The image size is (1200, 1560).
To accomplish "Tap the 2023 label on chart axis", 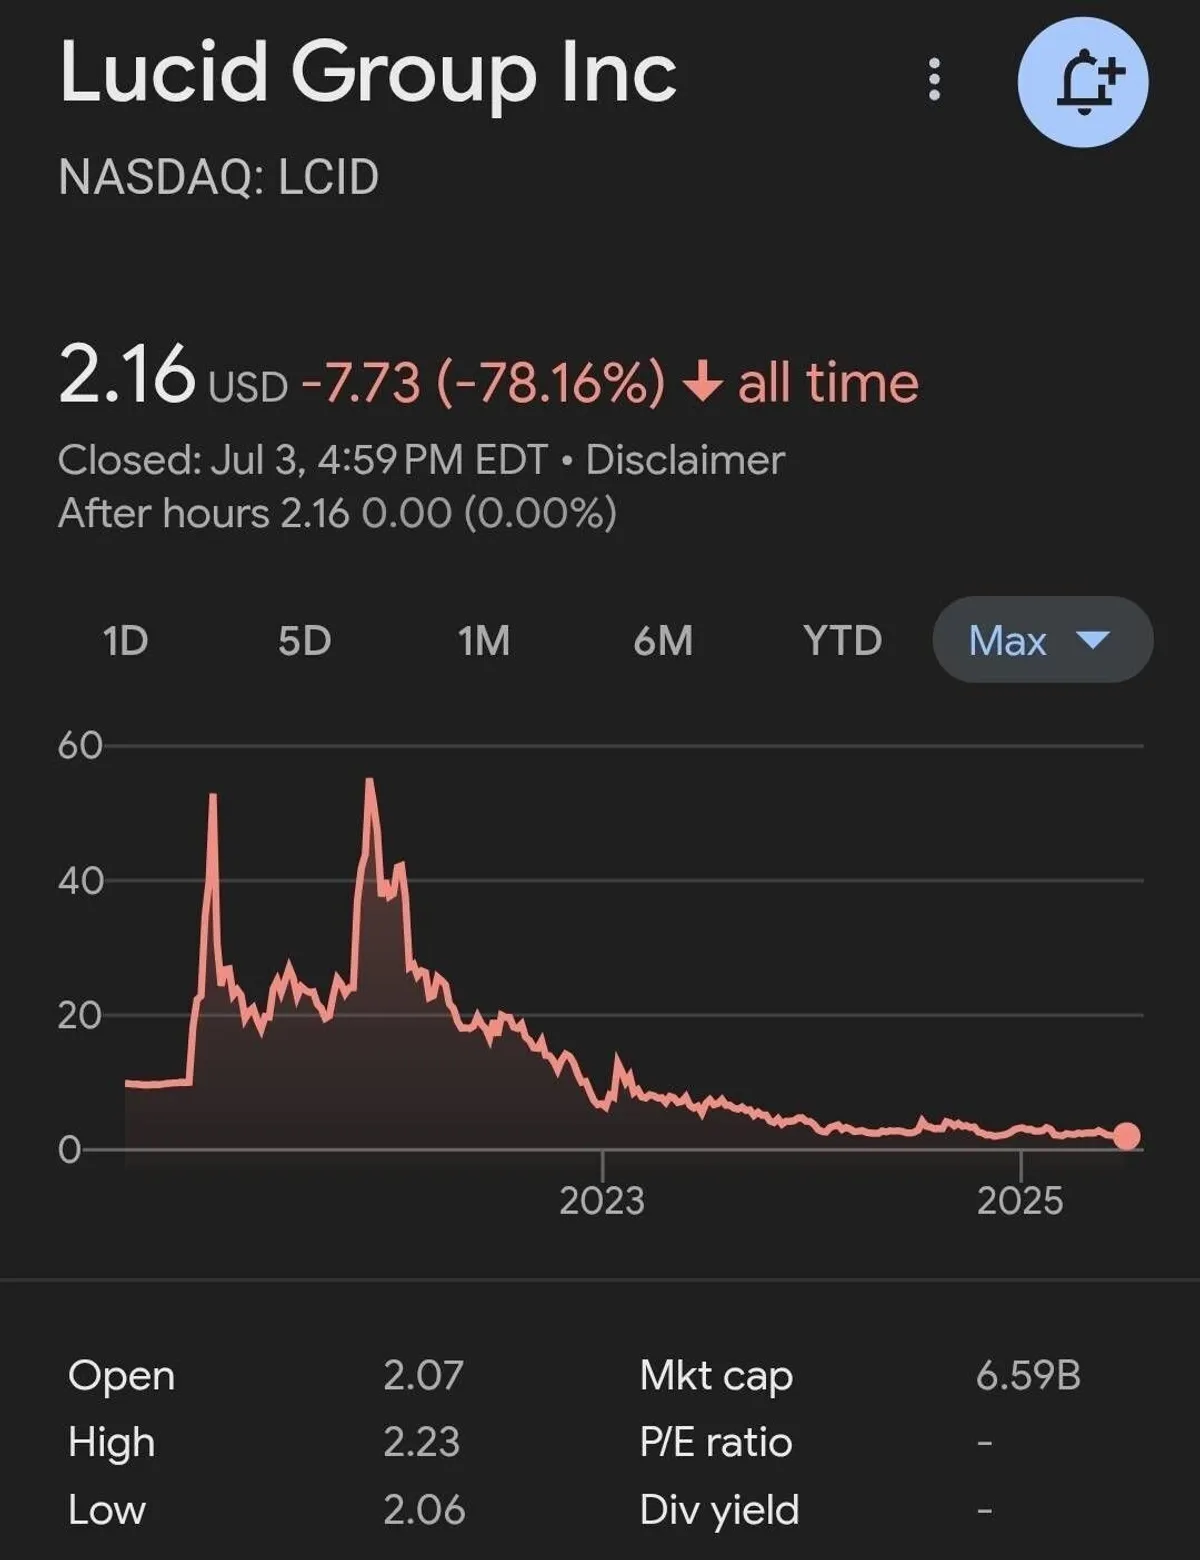I will click(602, 1200).
